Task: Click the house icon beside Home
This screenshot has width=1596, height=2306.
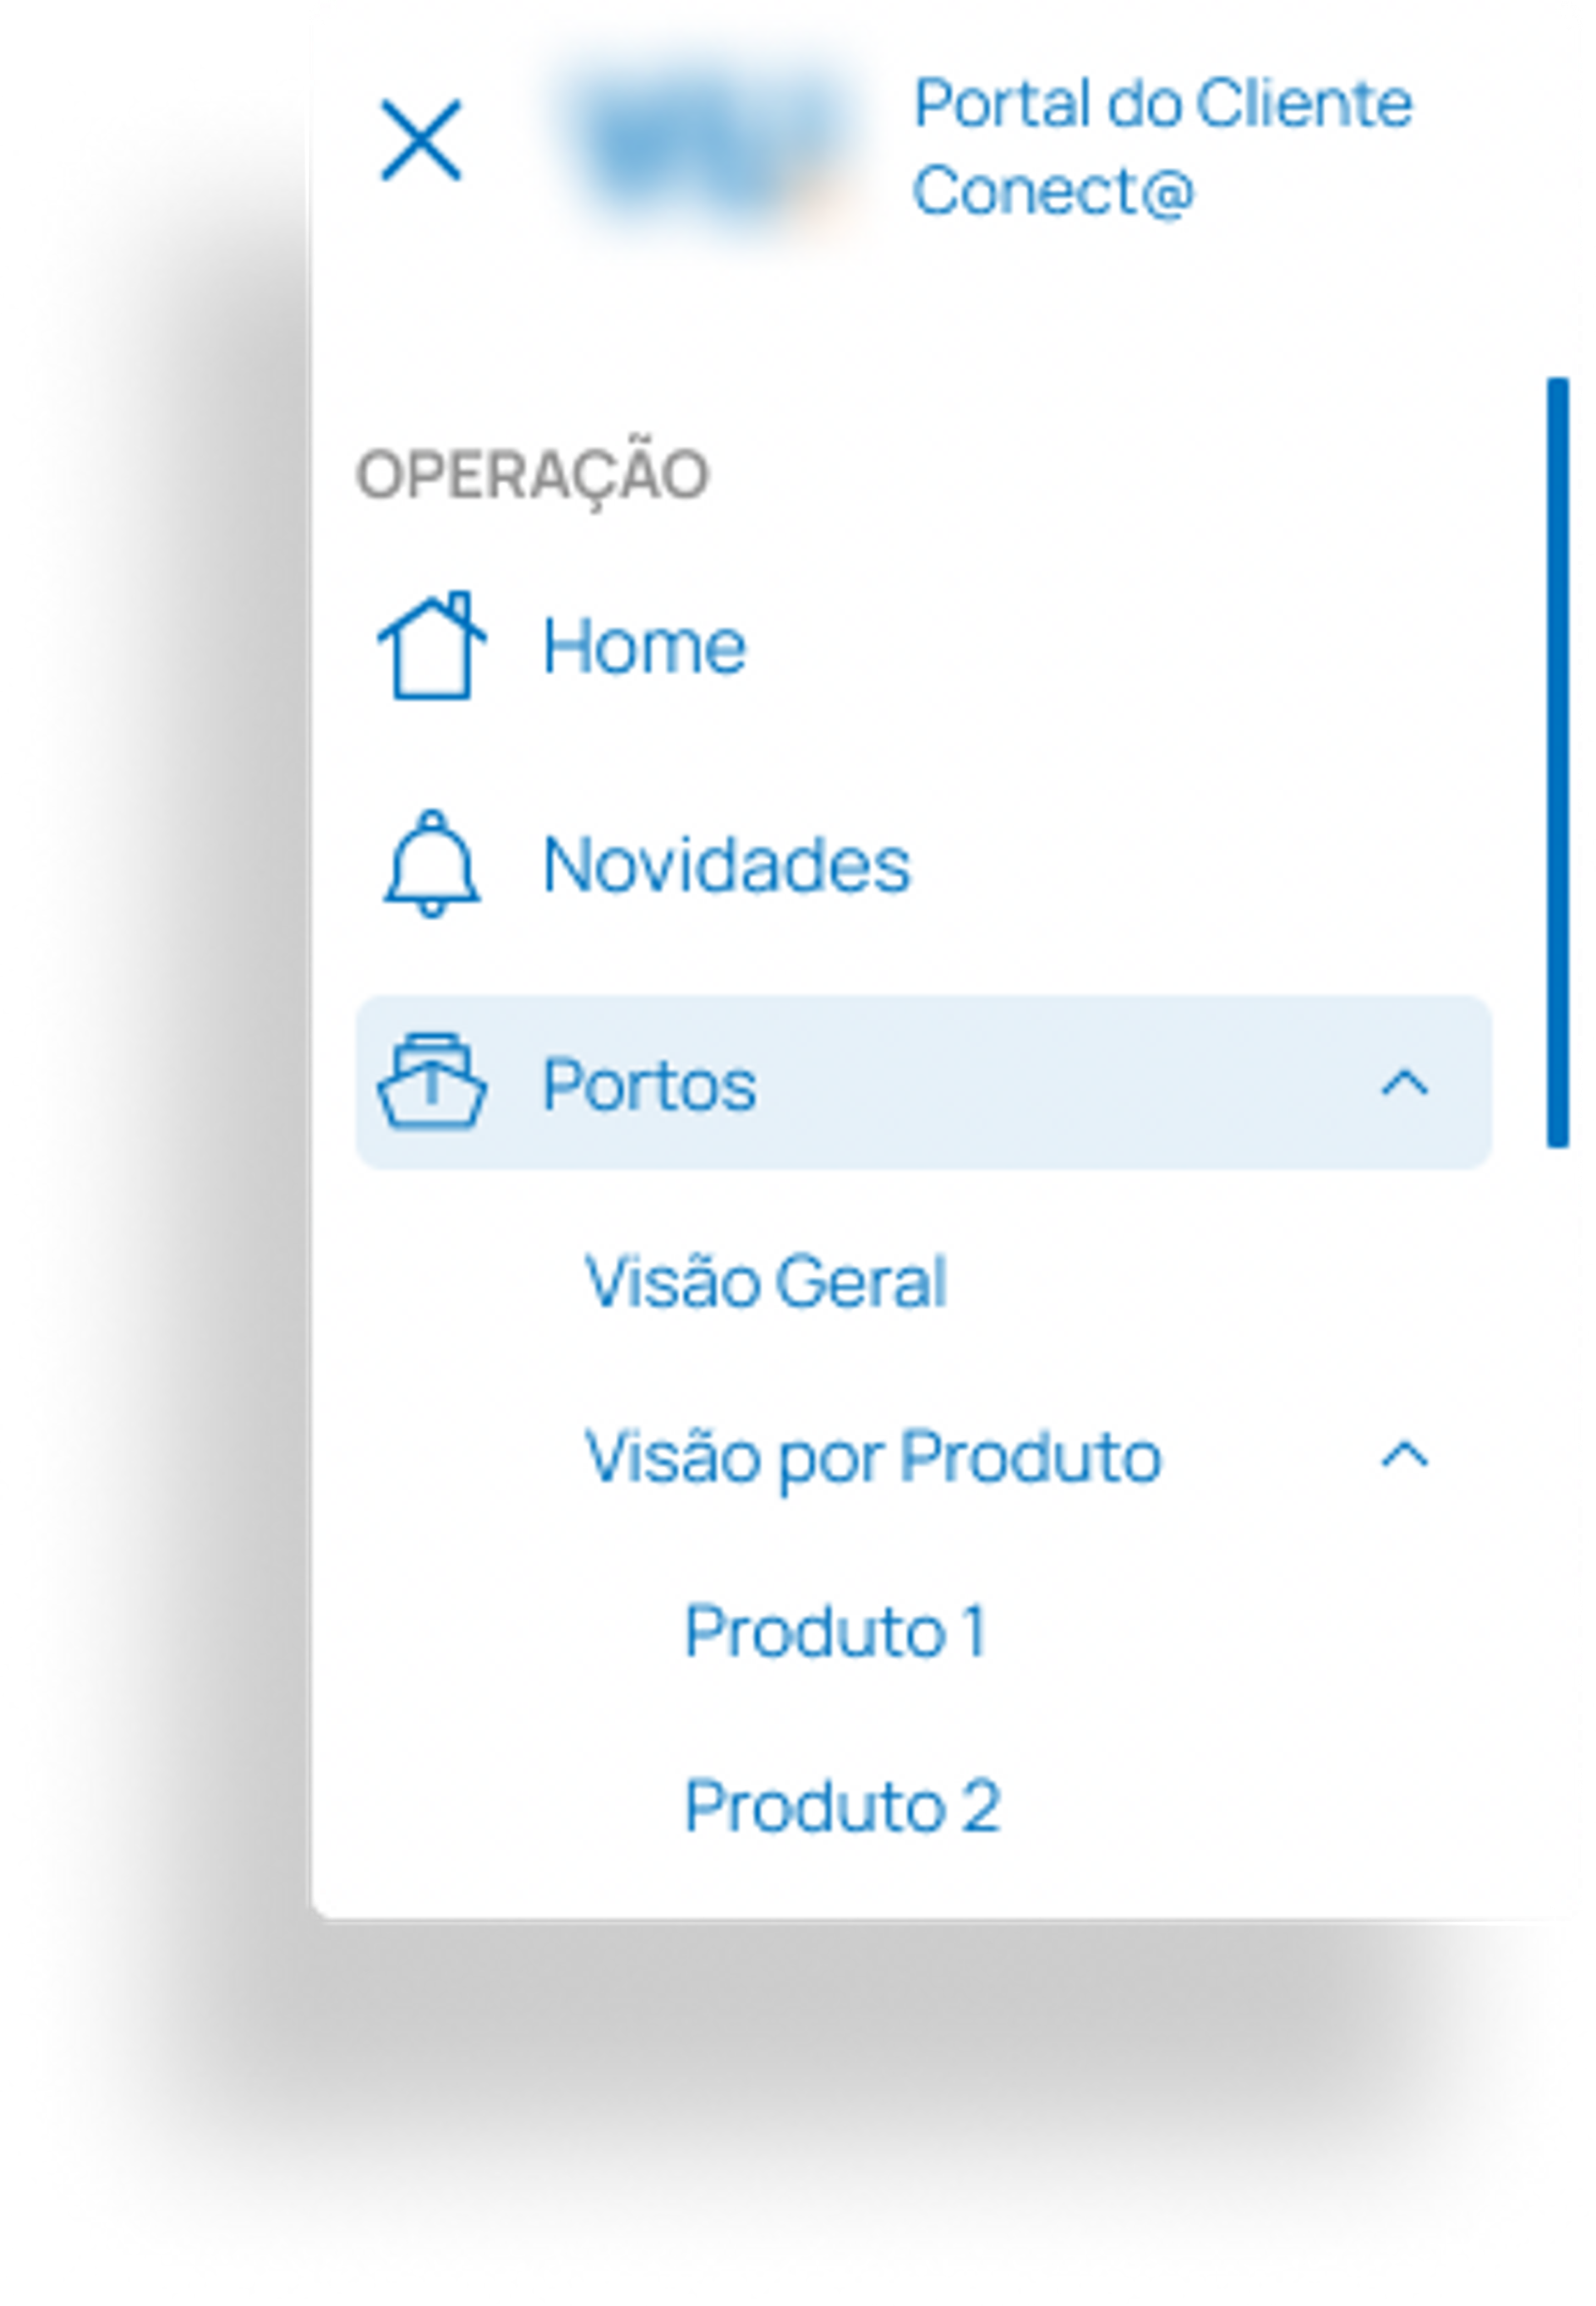Action: coord(432,645)
